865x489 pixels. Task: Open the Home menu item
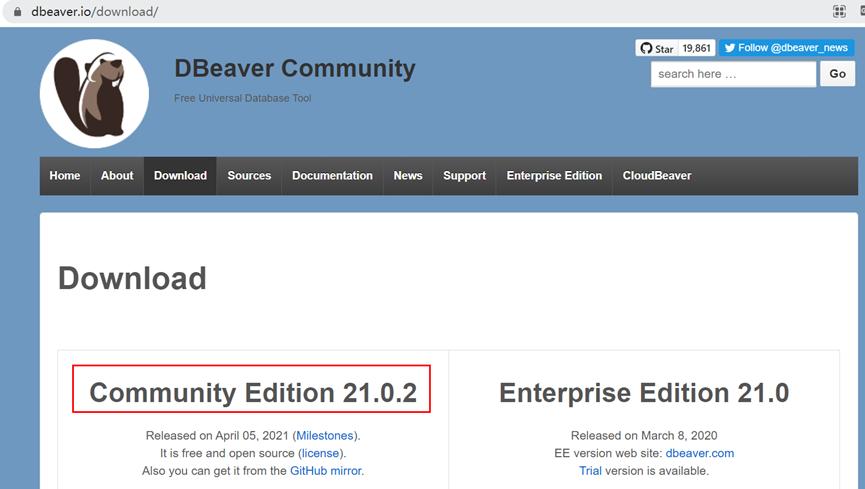point(65,176)
